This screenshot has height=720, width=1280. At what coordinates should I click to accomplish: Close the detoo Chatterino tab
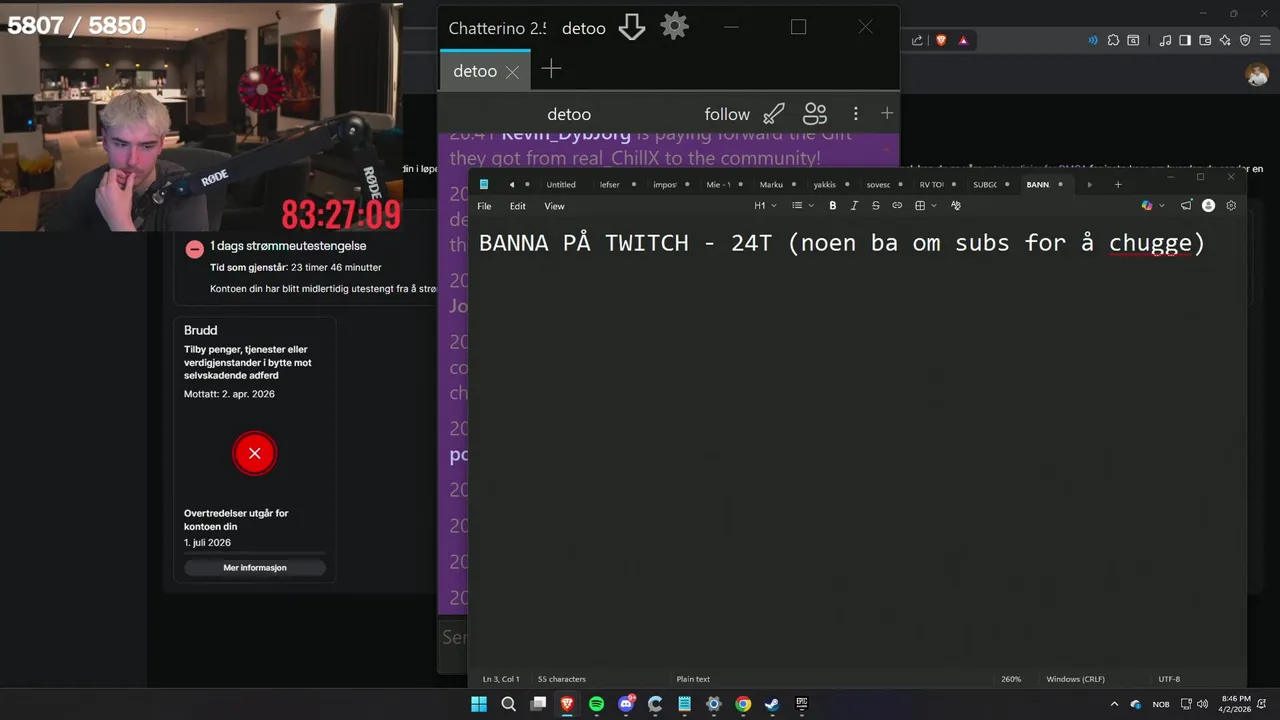click(512, 71)
